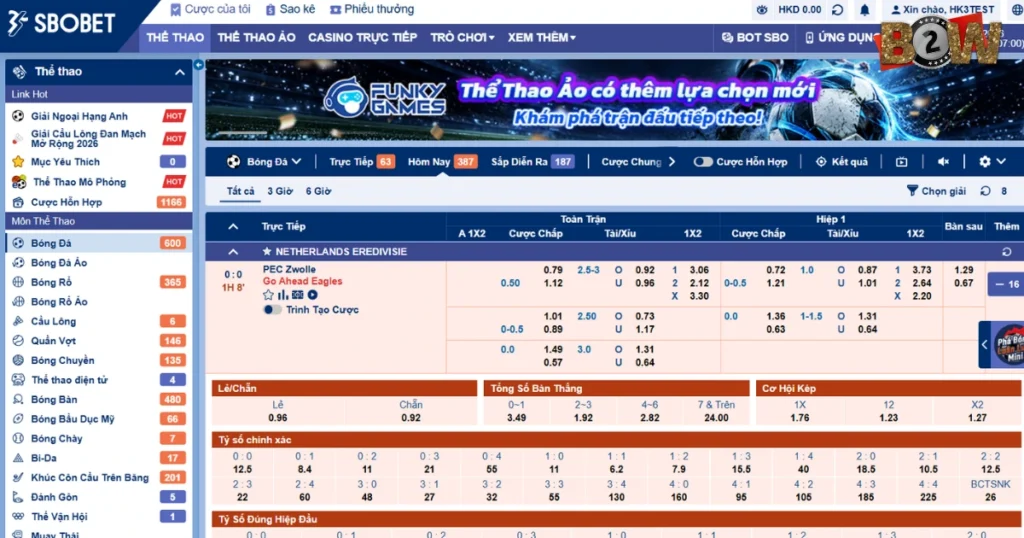This screenshot has height=538, width=1024.
Task: Open the SBOBET home logo
Action: (62, 24)
